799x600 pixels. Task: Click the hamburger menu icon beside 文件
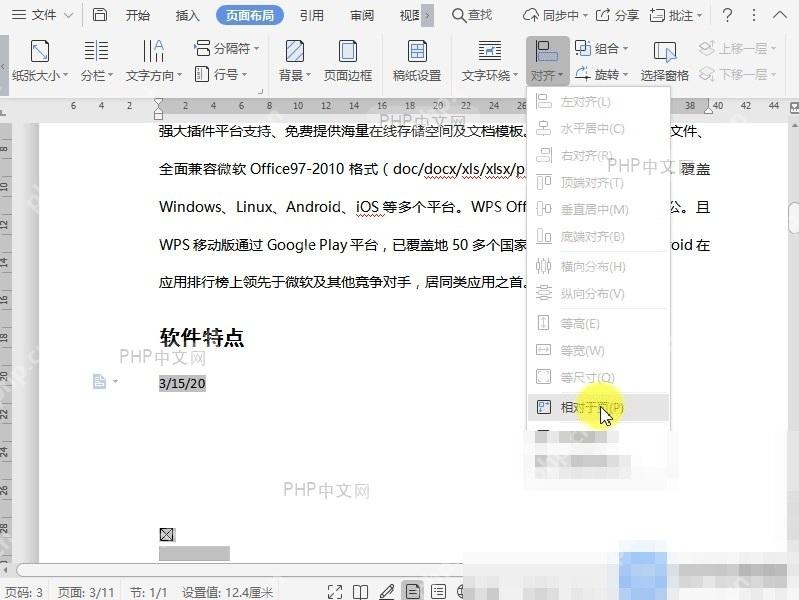pos(19,15)
